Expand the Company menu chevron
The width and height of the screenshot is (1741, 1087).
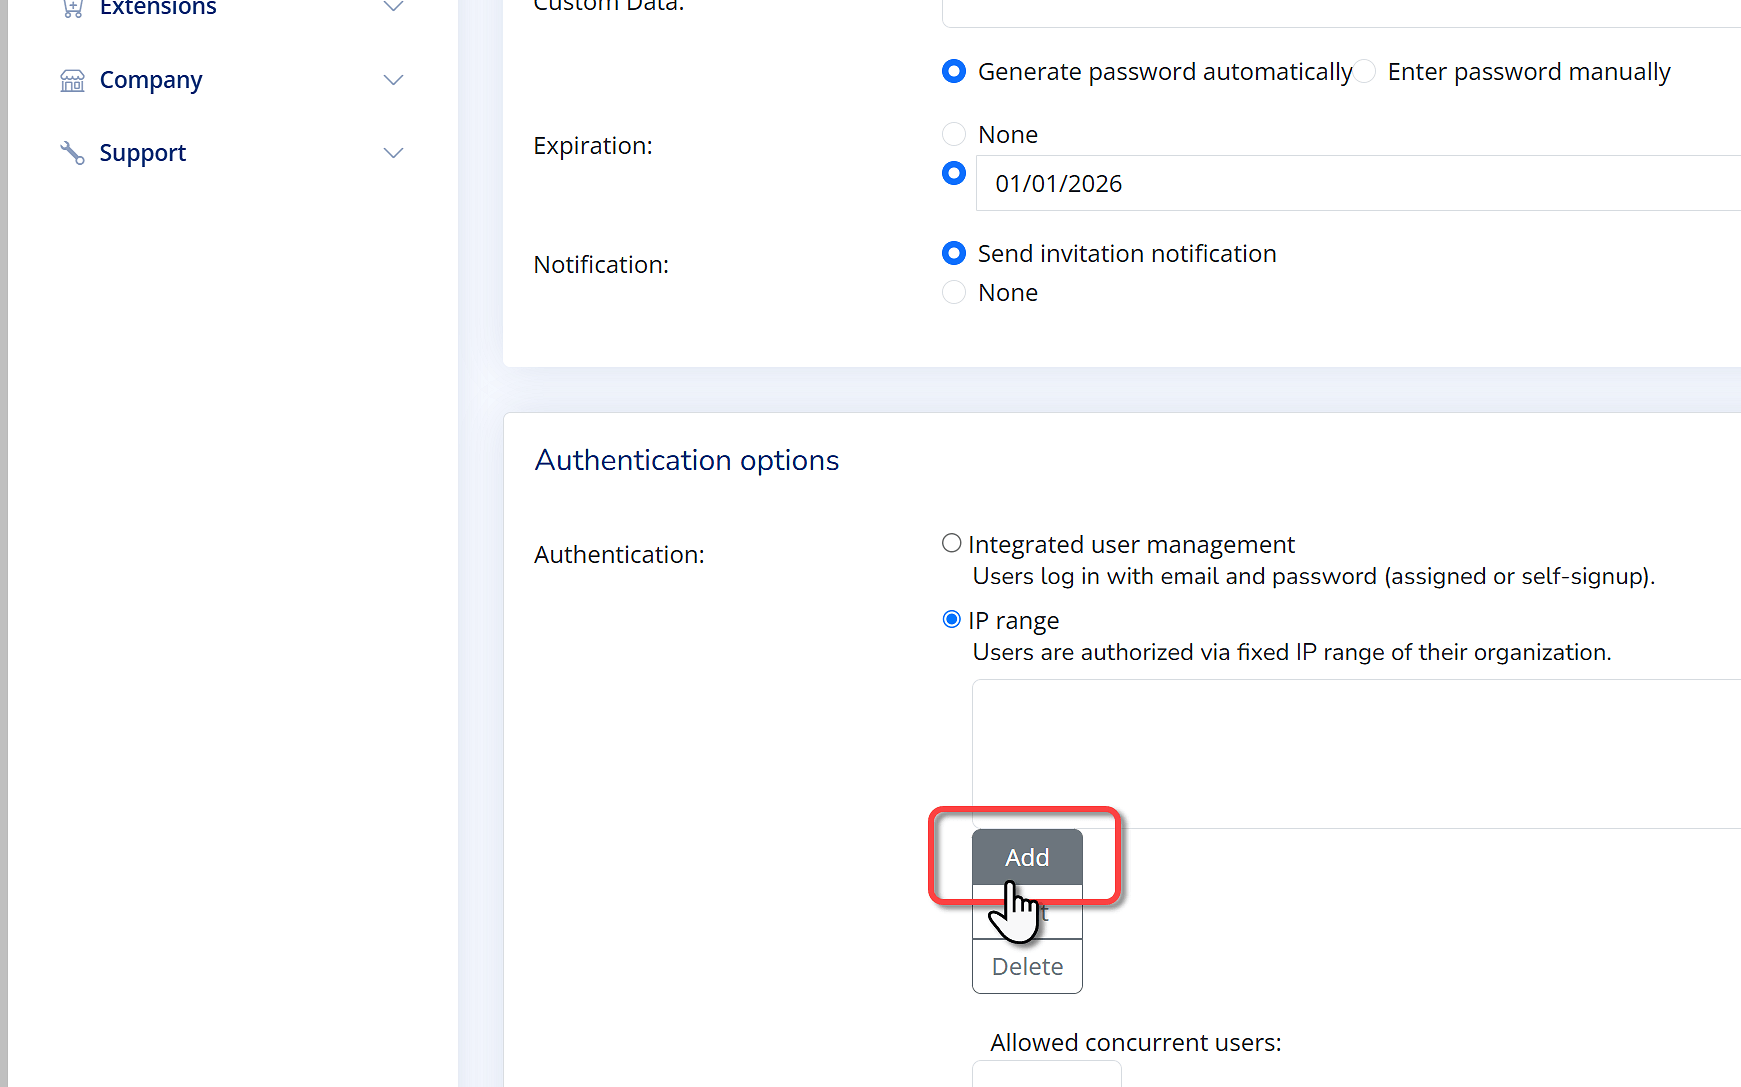(x=393, y=80)
